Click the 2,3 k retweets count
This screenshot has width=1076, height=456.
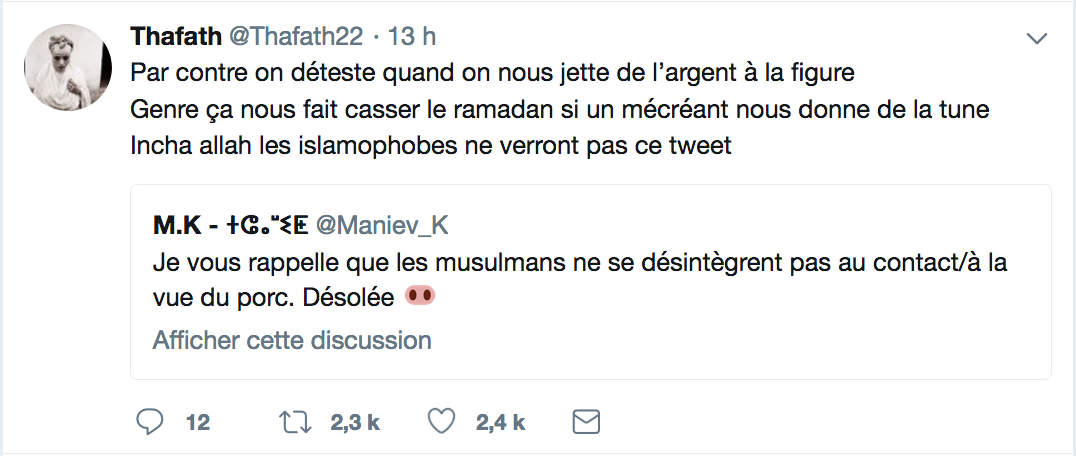[x=355, y=422]
